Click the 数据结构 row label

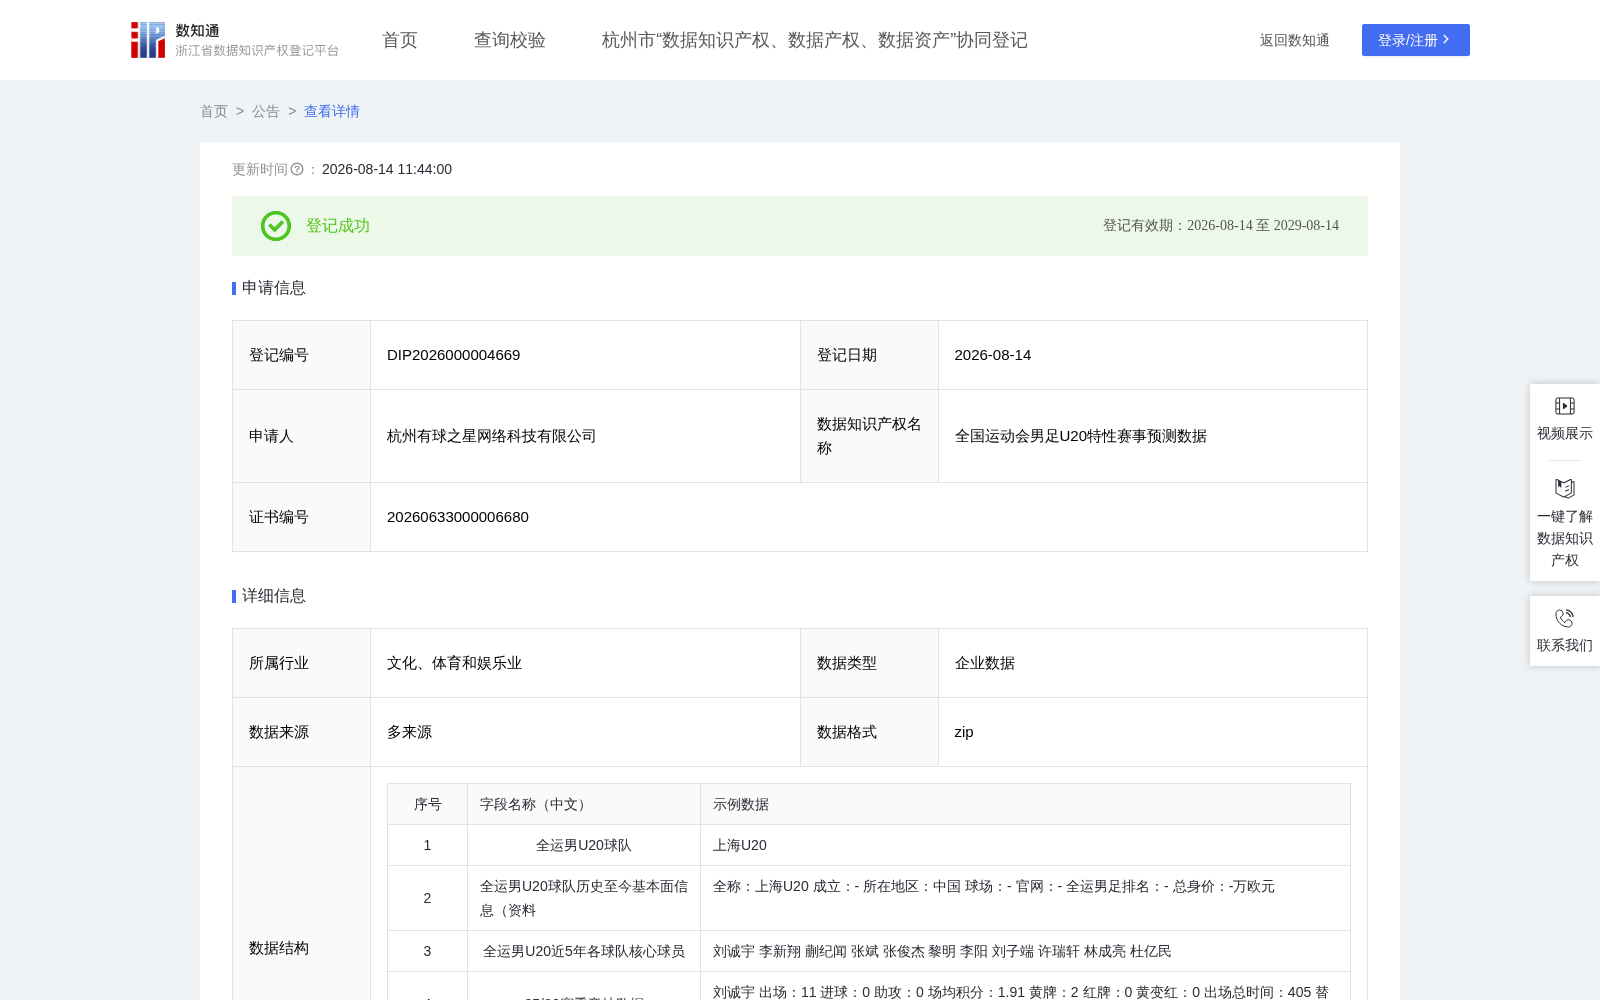[279, 948]
